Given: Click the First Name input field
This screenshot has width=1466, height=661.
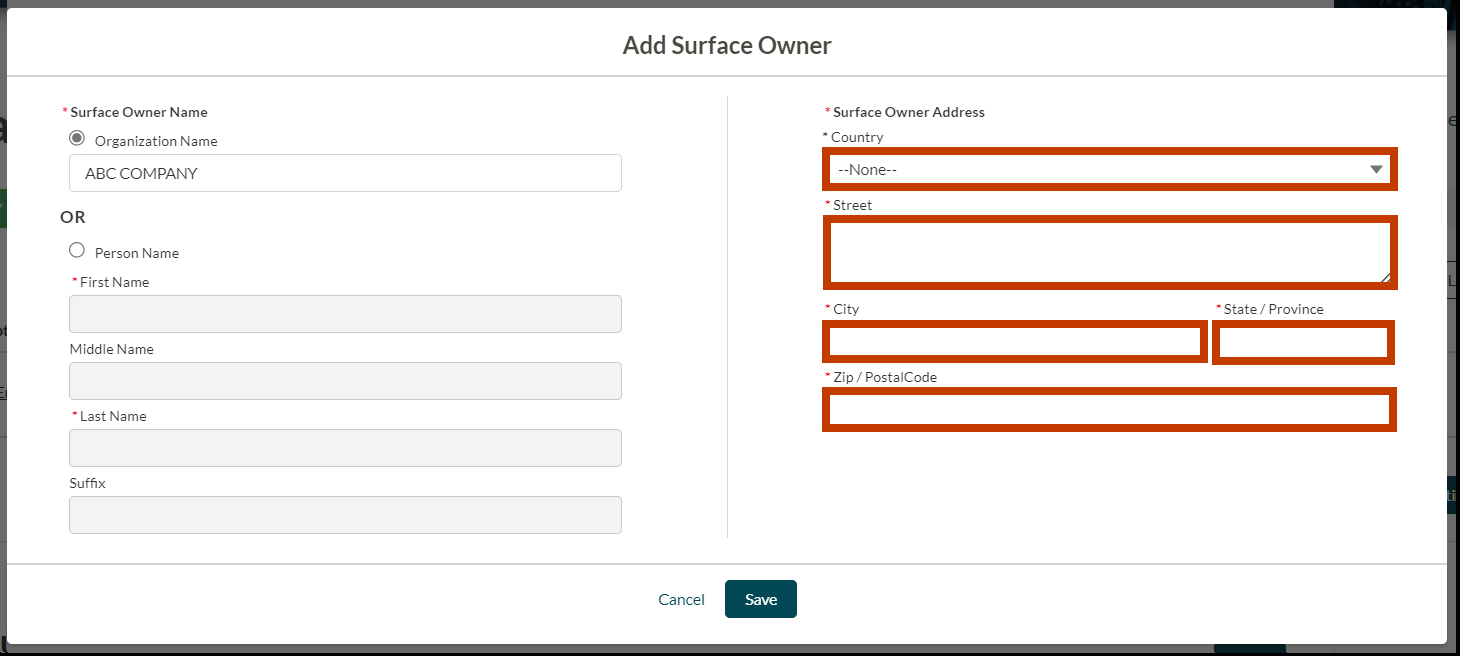Looking at the screenshot, I should (344, 313).
